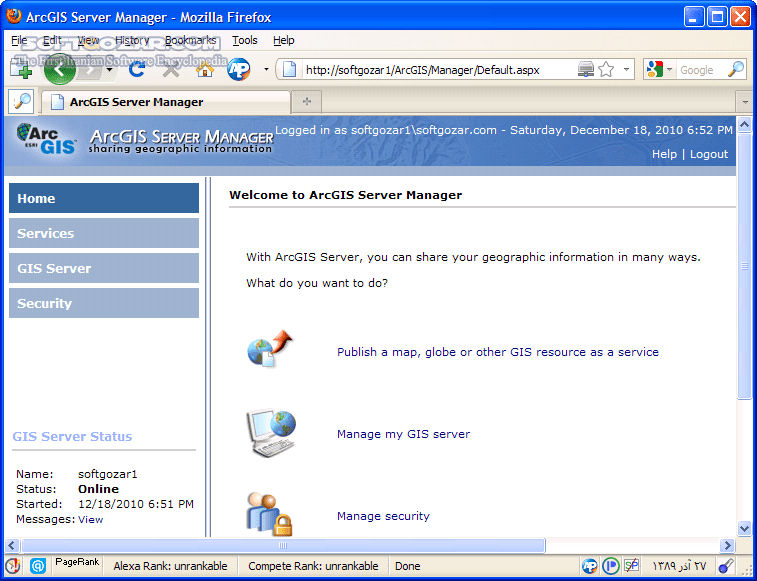Click the Online status text

point(98,489)
